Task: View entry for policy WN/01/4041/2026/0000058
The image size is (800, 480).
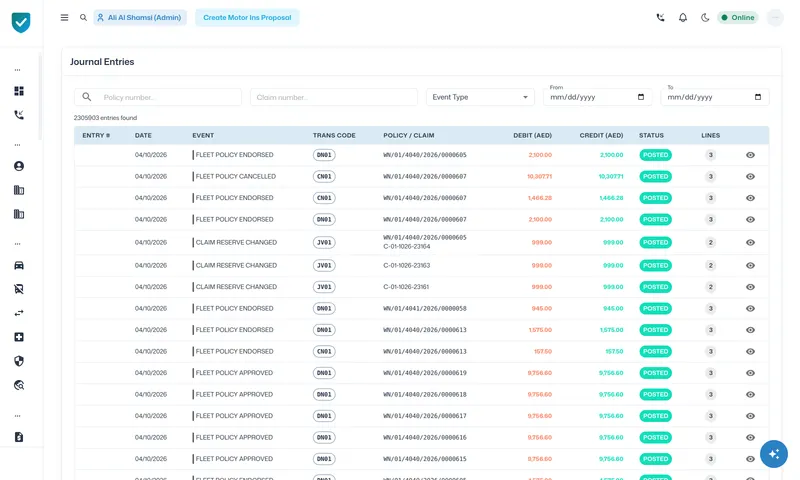Action: coord(750,309)
